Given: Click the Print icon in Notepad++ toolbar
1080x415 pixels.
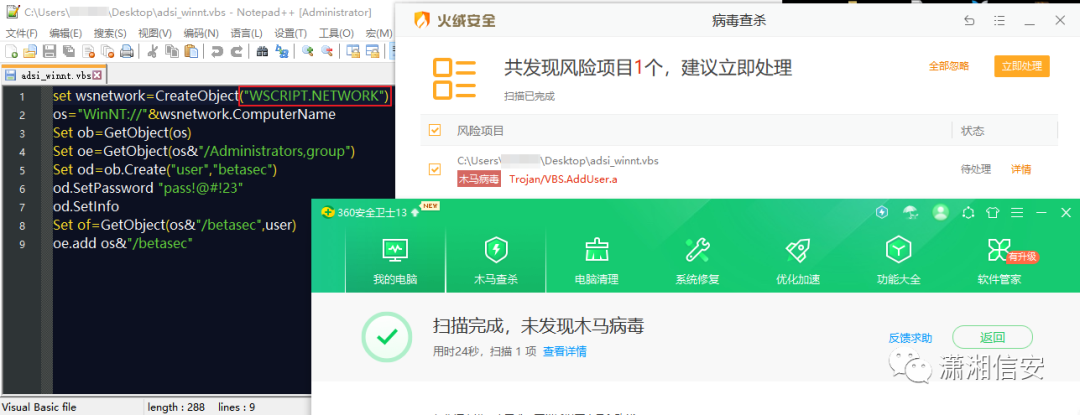Looking at the screenshot, I should coord(127,51).
